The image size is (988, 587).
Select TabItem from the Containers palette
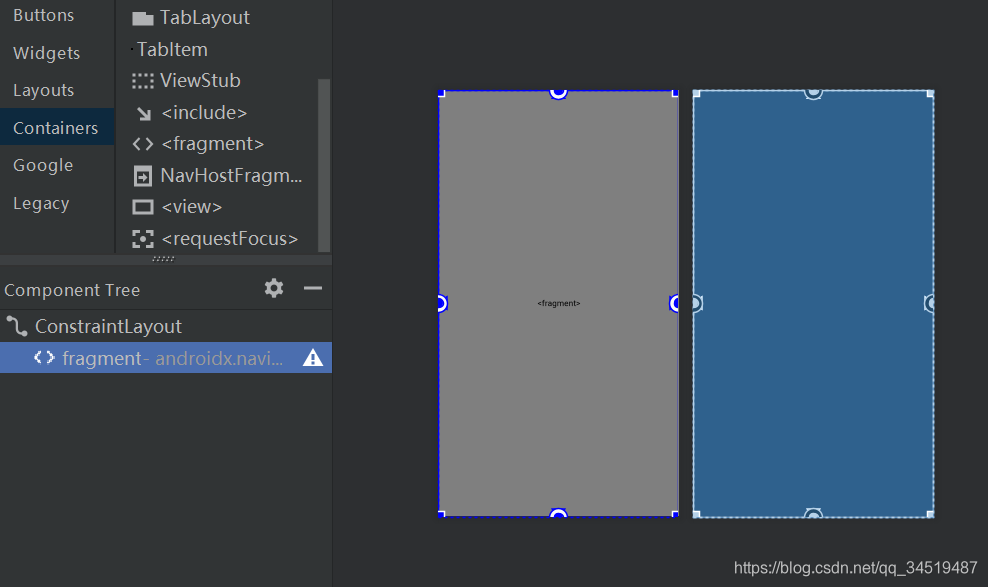(172, 48)
